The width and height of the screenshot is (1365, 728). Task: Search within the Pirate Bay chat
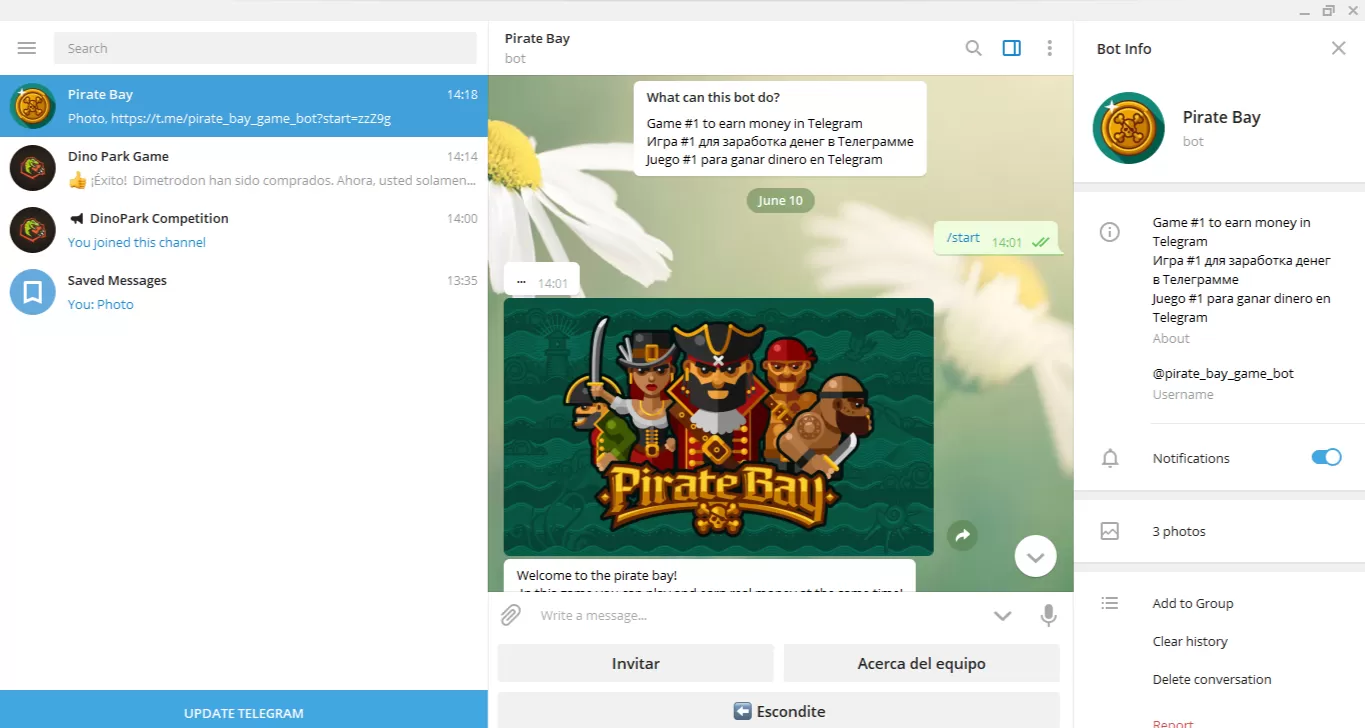point(973,48)
